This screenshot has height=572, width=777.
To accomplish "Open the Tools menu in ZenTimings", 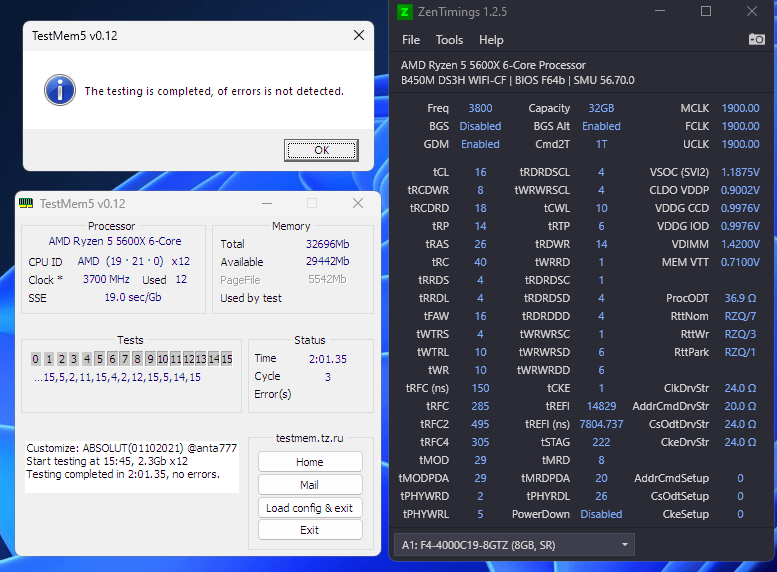I will (x=449, y=40).
